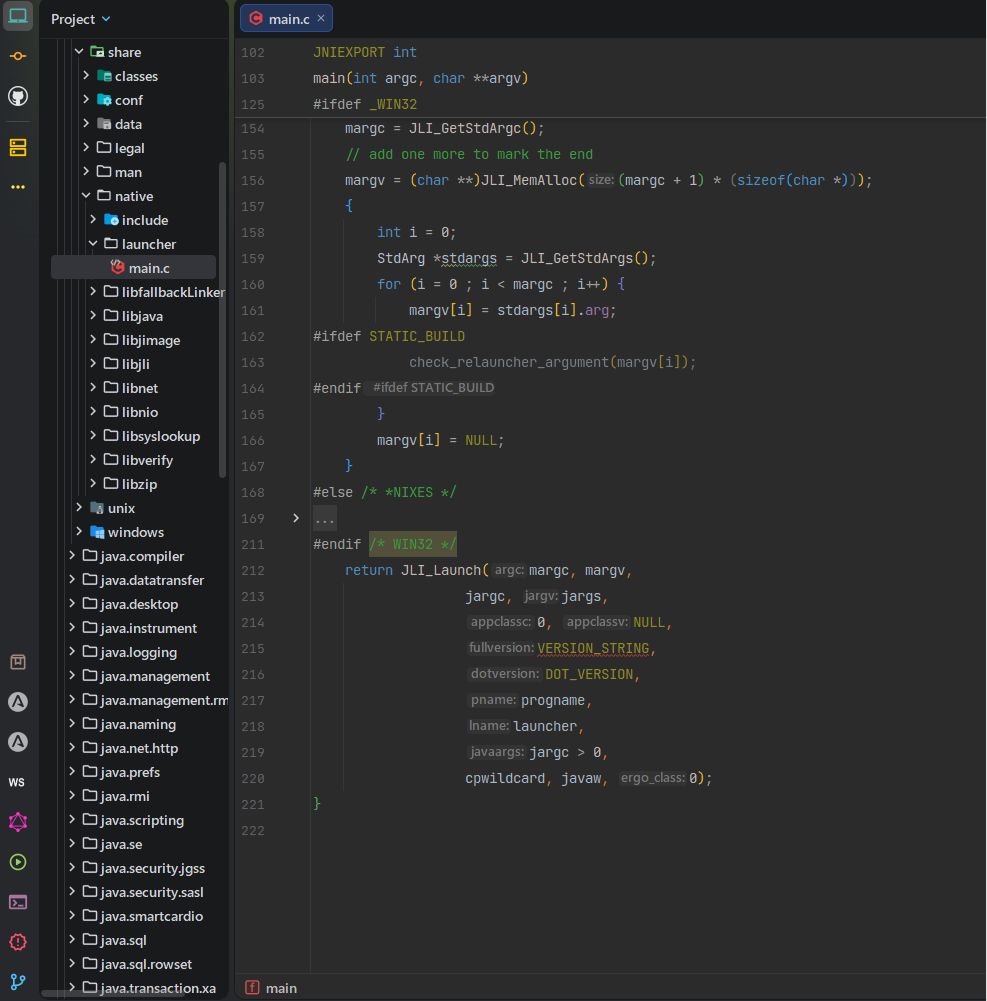Click the JLI_Launch call on line 212

click(x=441, y=571)
